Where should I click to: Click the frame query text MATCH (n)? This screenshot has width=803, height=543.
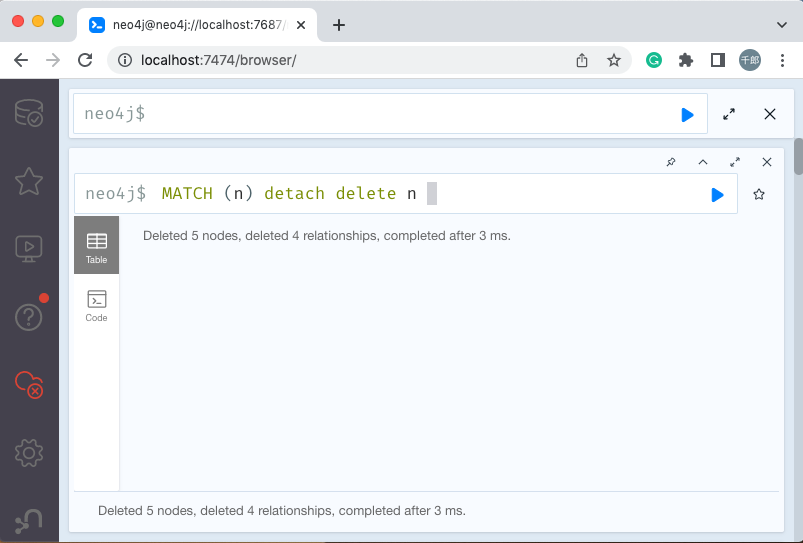point(207,194)
